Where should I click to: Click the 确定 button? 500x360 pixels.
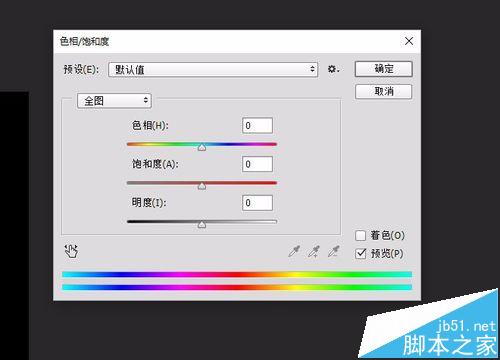point(384,69)
